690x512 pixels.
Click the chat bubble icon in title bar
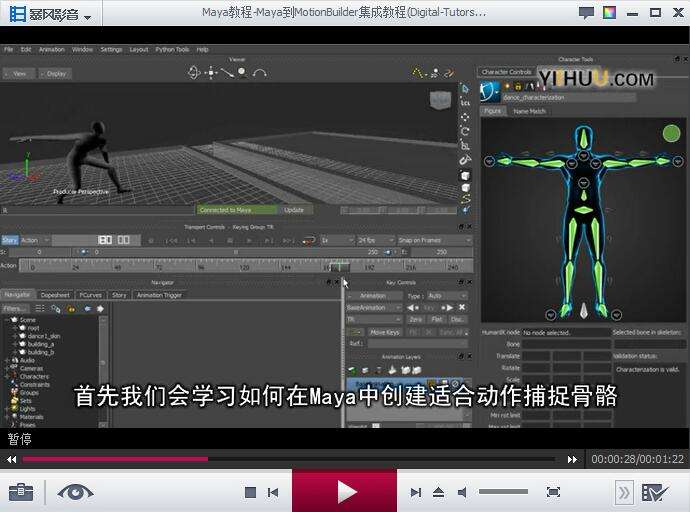(x=586, y=12)
